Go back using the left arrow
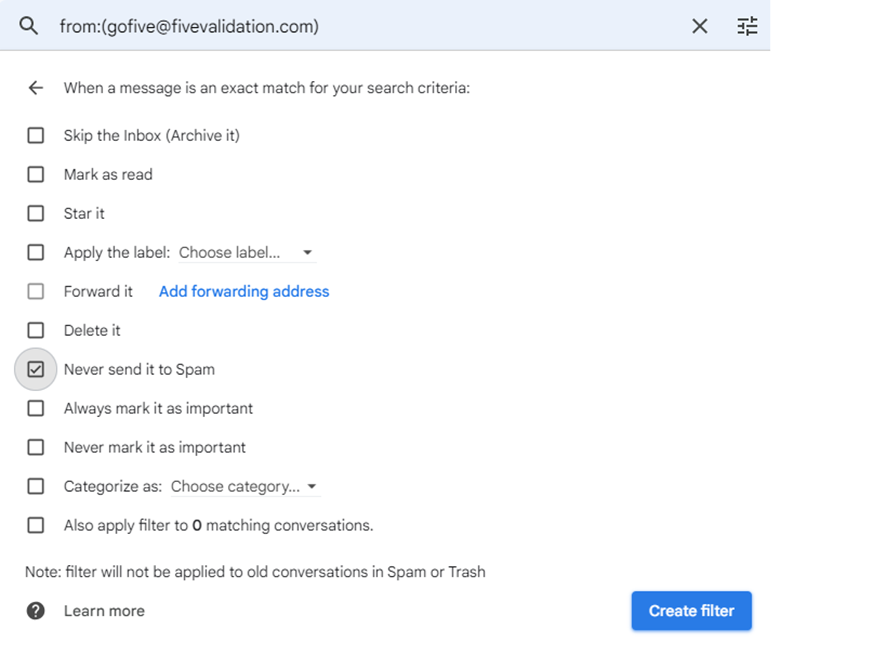 [x=36, y=88]
